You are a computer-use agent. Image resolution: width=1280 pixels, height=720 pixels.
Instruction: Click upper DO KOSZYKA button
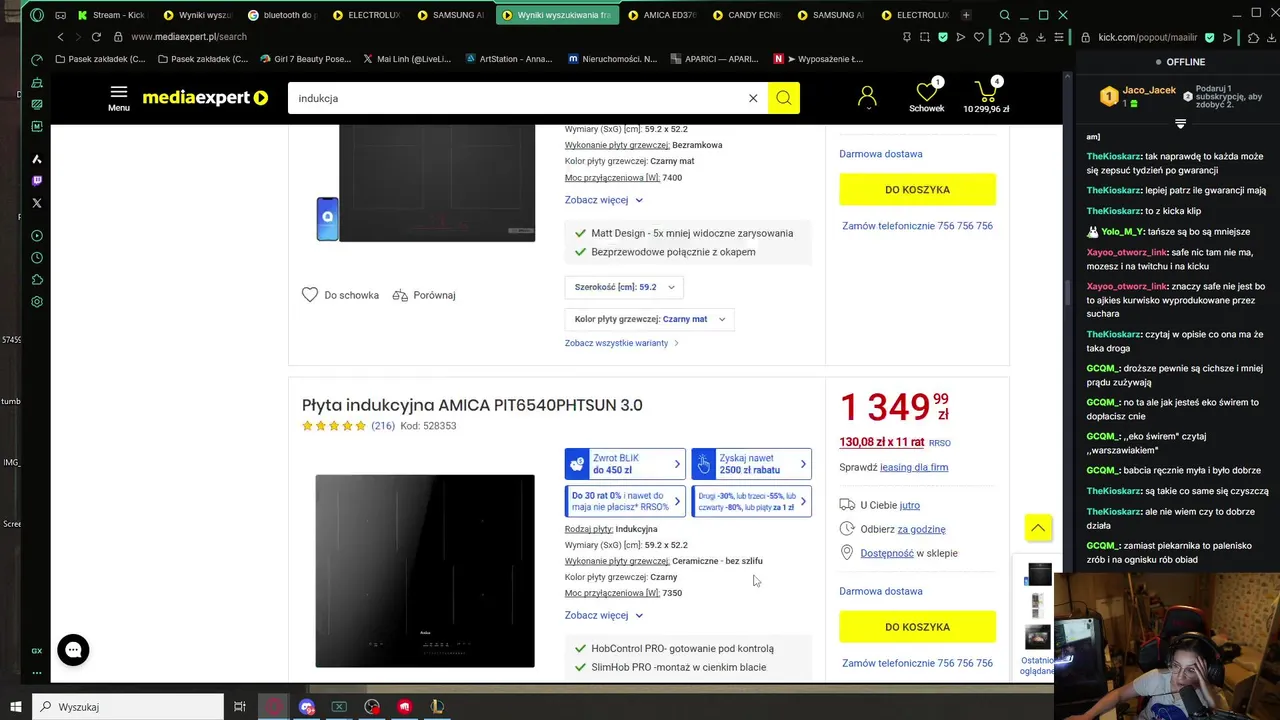click(917, 189)
